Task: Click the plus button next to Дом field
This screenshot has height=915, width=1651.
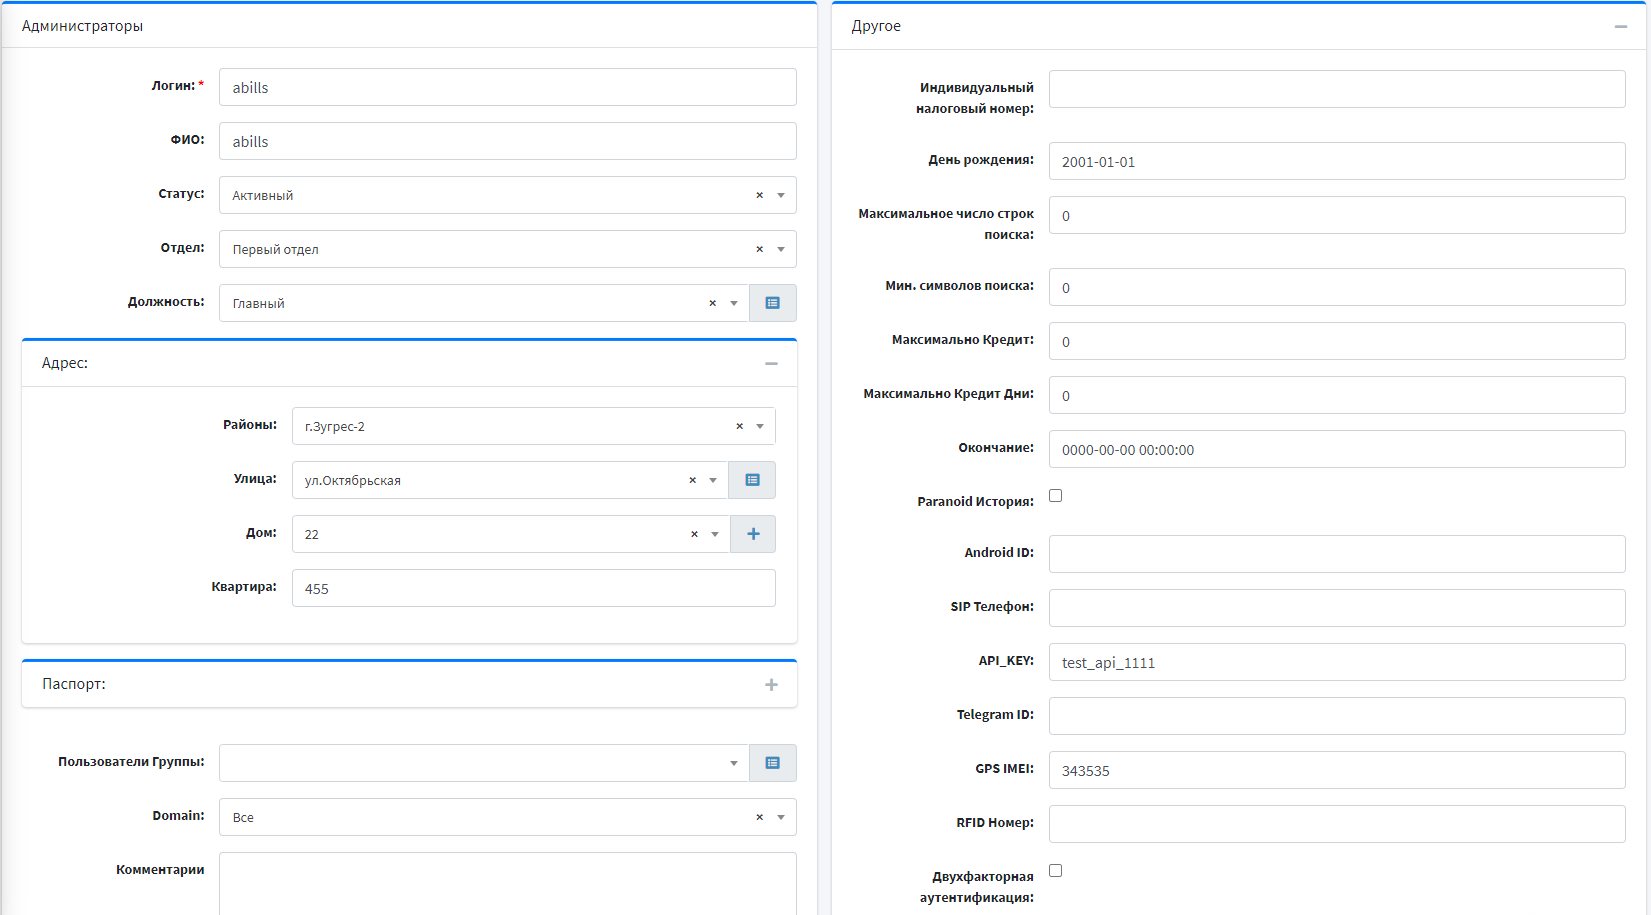Action: point(753,534)
